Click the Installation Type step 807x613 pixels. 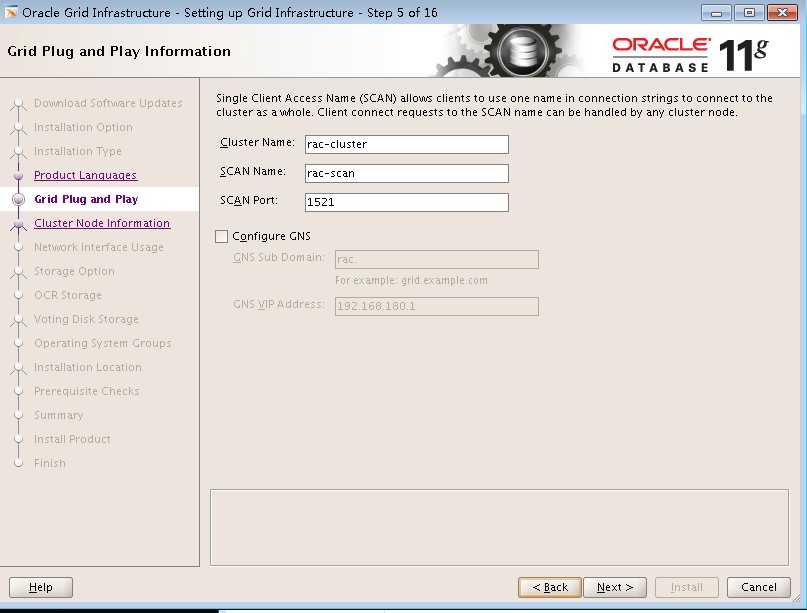coord(78,151)
